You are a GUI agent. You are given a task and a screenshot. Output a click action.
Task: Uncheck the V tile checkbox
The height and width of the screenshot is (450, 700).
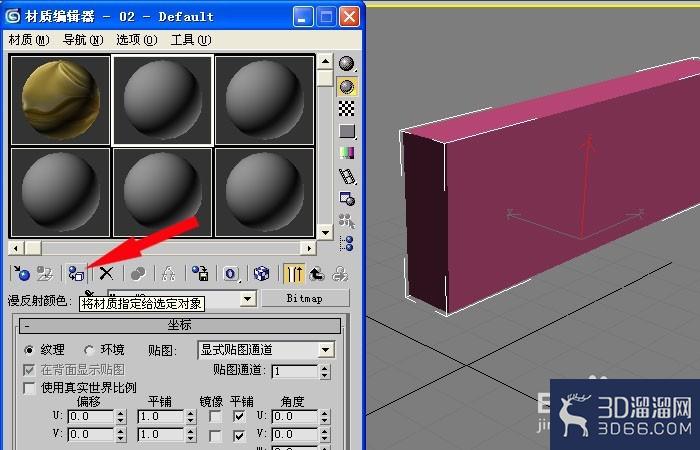(x=239, y=435)
